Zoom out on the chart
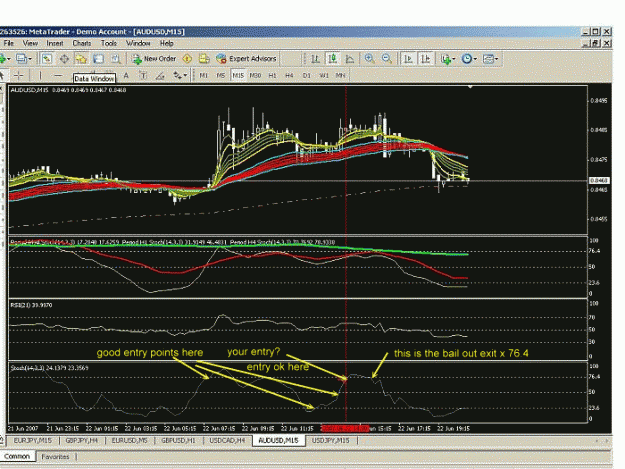The height and width of the screenshot is (469, 625). pyautogui.click(x=387, y=59)
